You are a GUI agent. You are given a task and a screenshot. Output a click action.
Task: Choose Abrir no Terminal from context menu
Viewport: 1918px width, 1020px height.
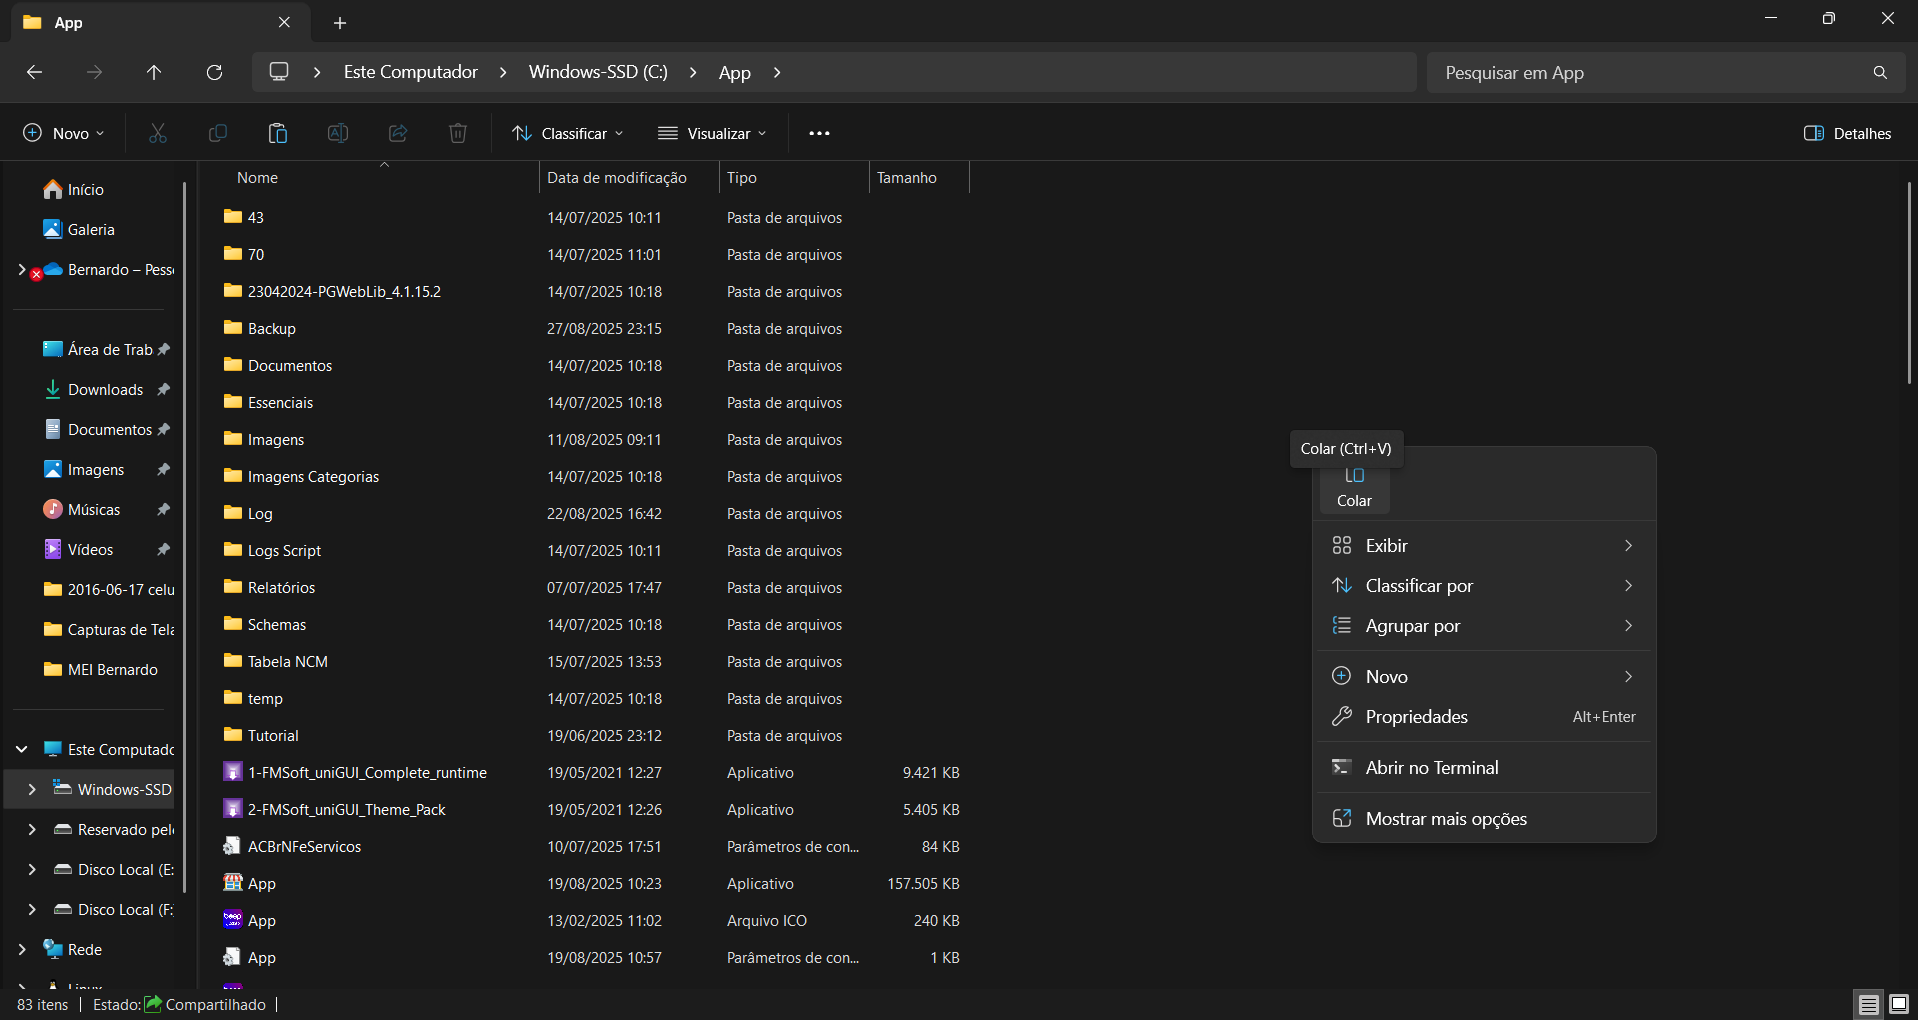[x=1431, y=768]
